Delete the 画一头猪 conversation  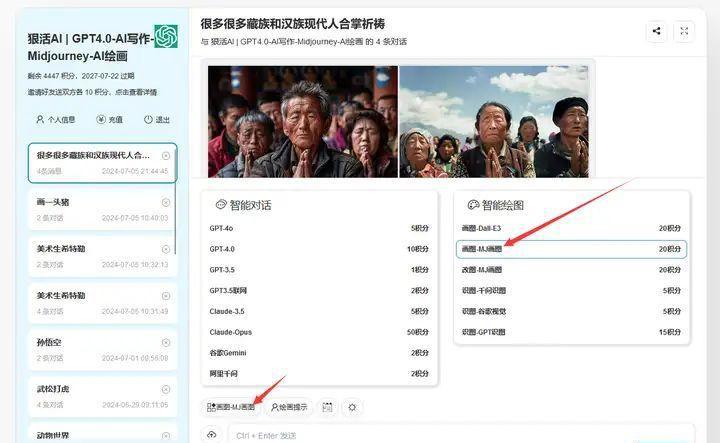[x=166, y=202]
